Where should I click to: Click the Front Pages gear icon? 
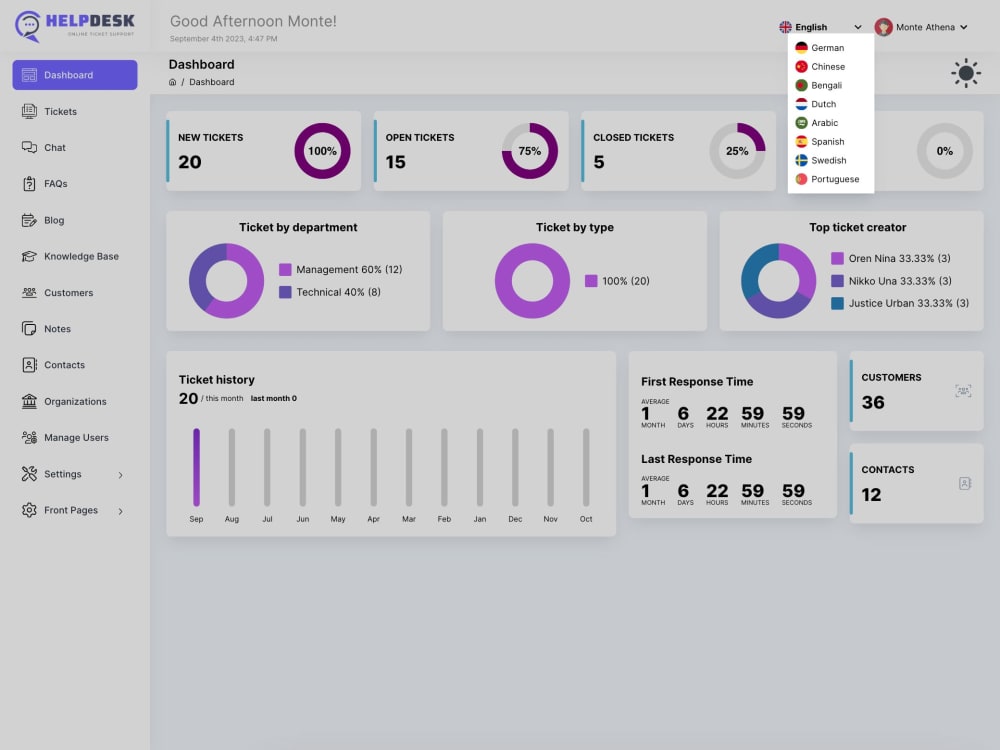[x=29, y=510]
